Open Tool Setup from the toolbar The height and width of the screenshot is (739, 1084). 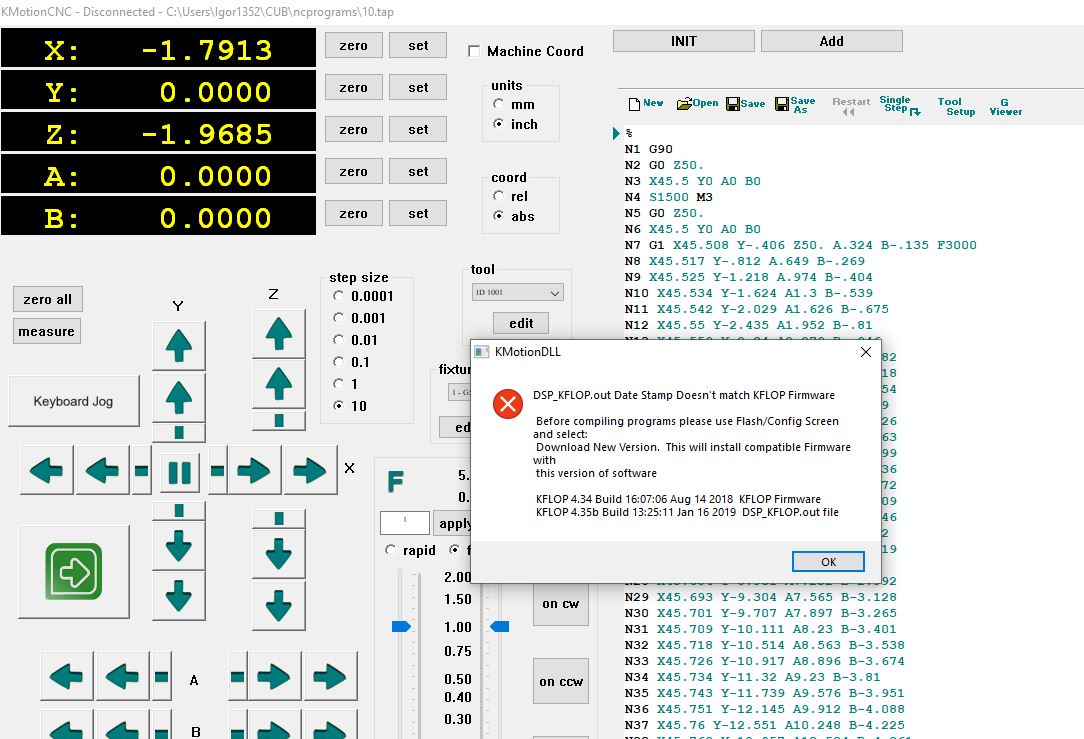click(x=955, y=106)
